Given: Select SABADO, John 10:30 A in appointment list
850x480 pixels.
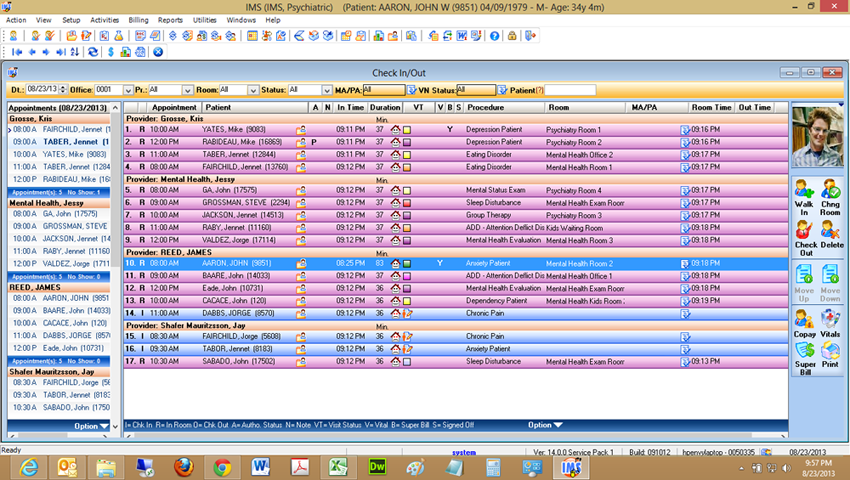Looking at the screenshot, I should (59, 407).
